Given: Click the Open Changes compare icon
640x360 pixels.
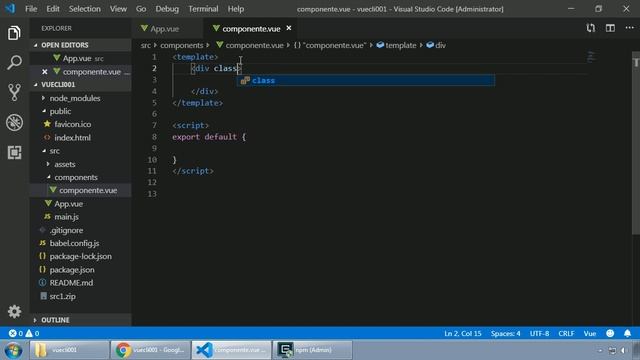Looking at the screenshot, I should [591, 28].
